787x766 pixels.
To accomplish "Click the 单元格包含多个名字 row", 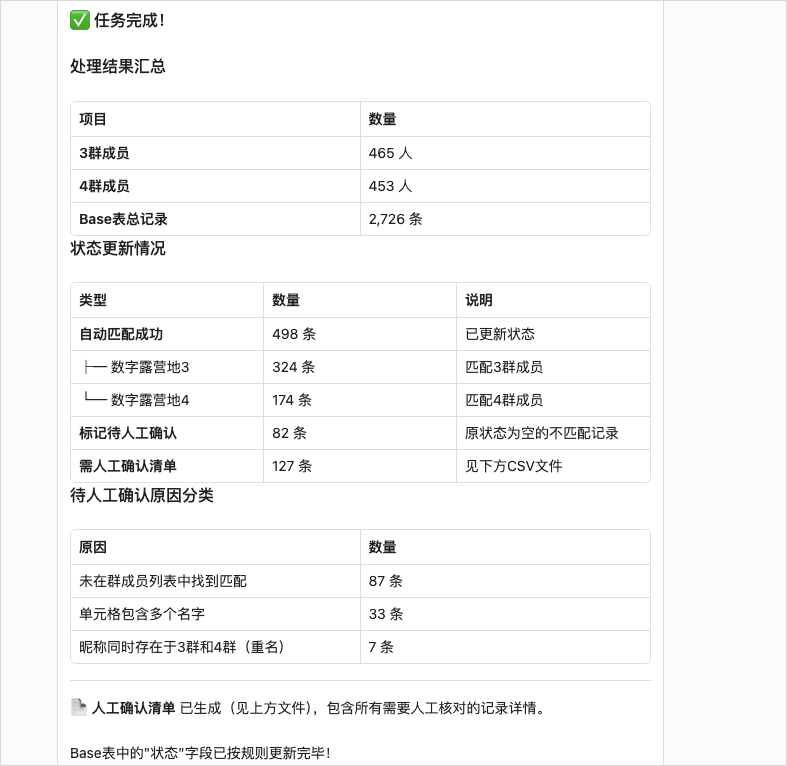I will 142,614.
